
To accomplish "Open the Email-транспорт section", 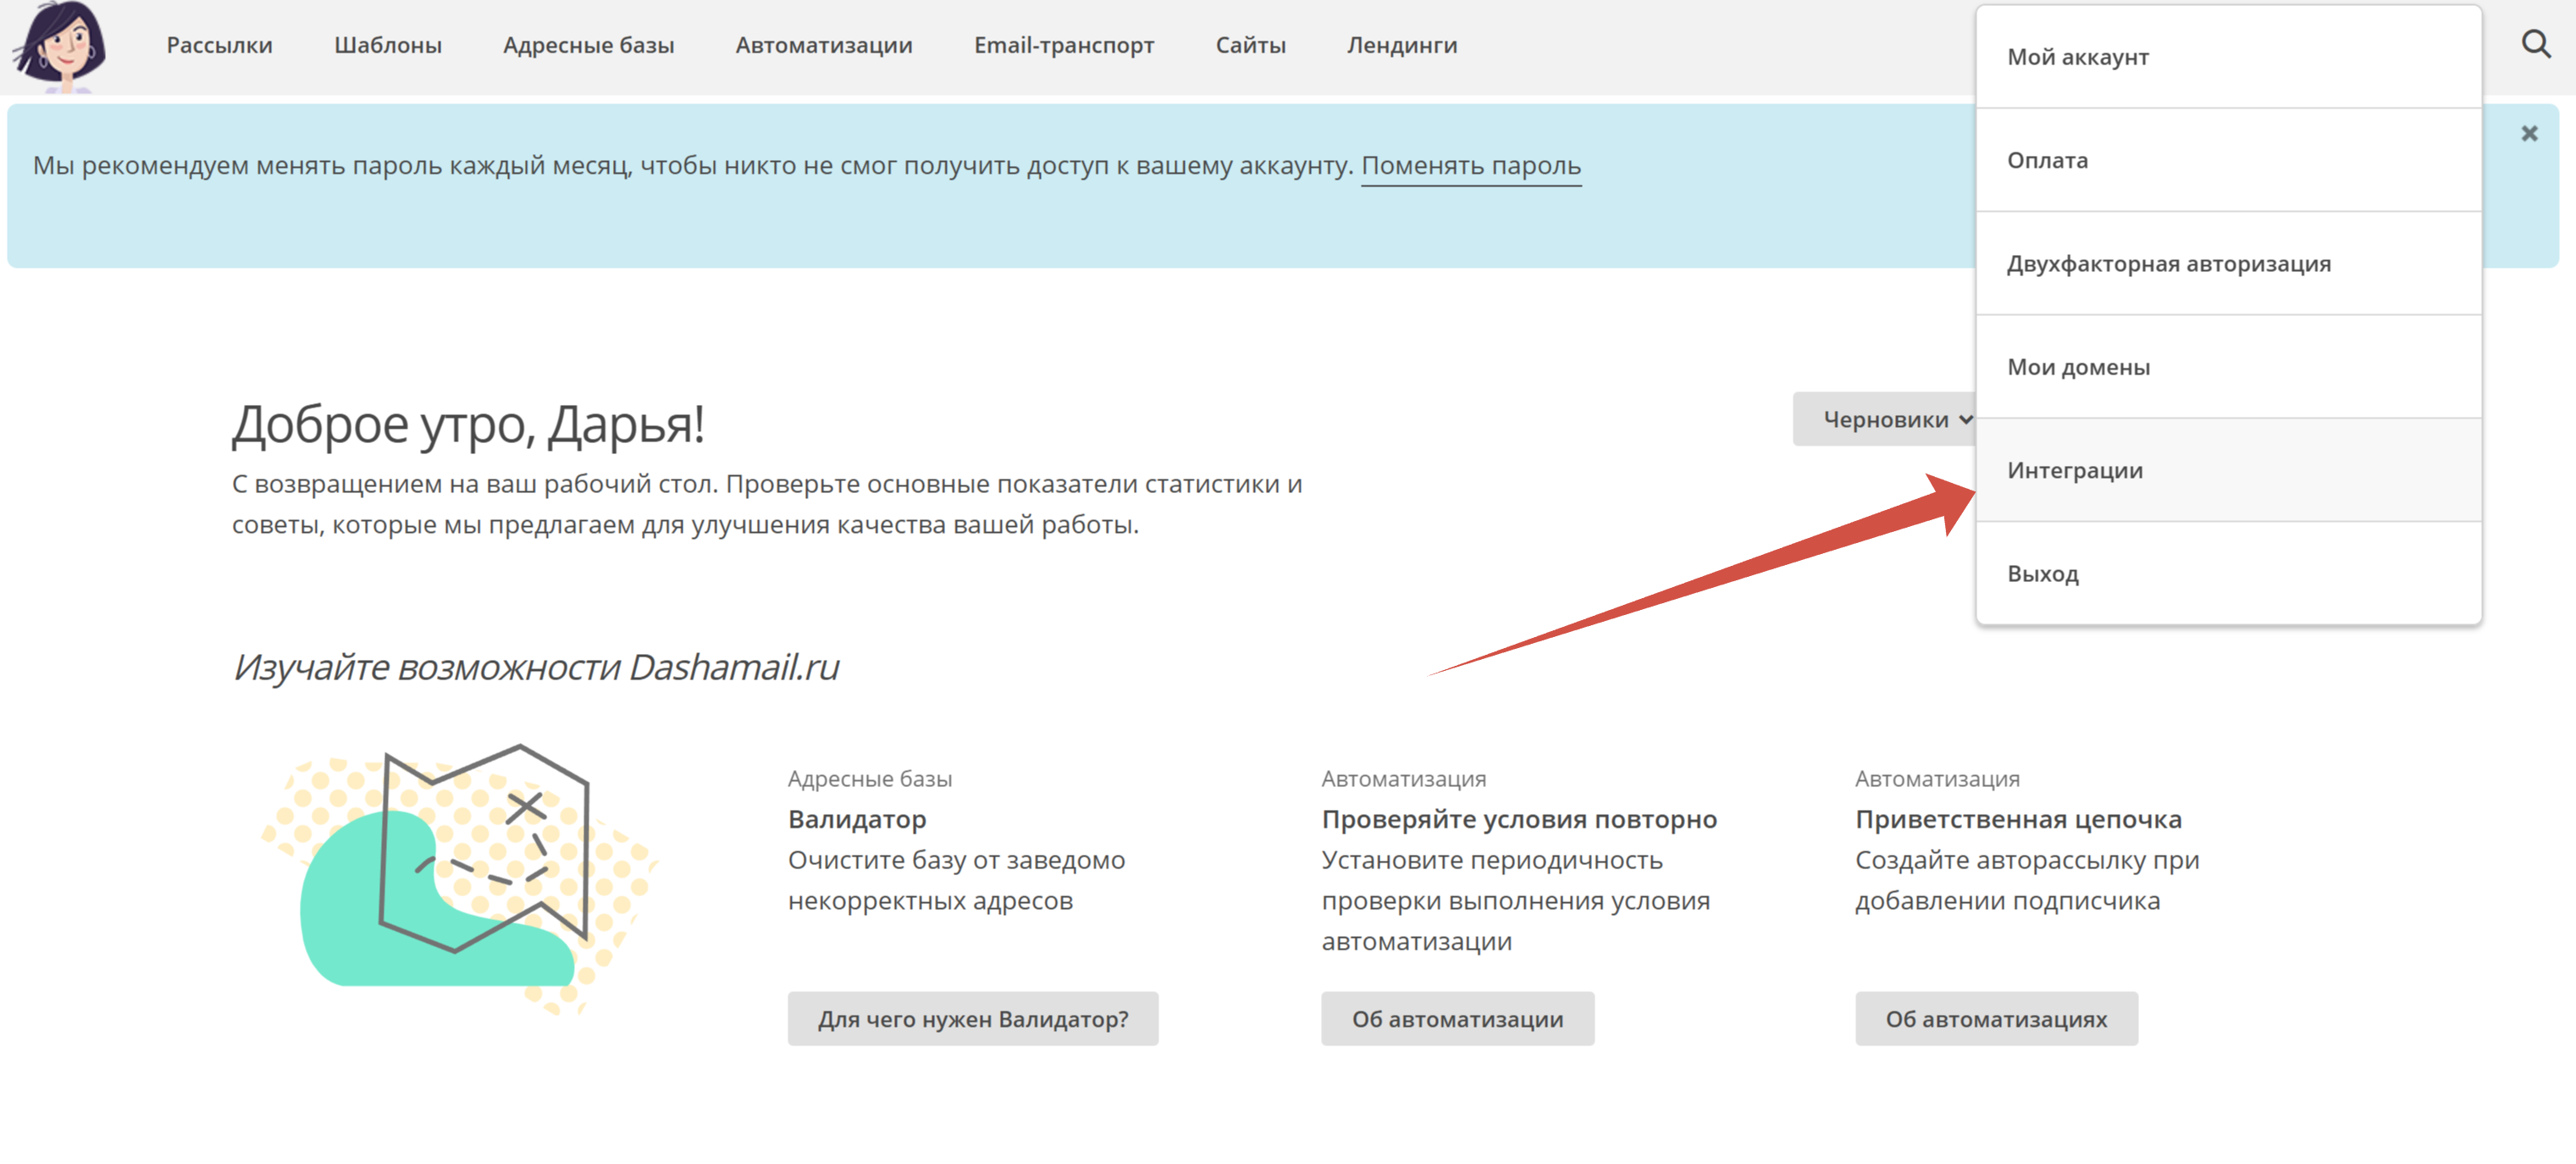I will click(x=1063, y=45).
